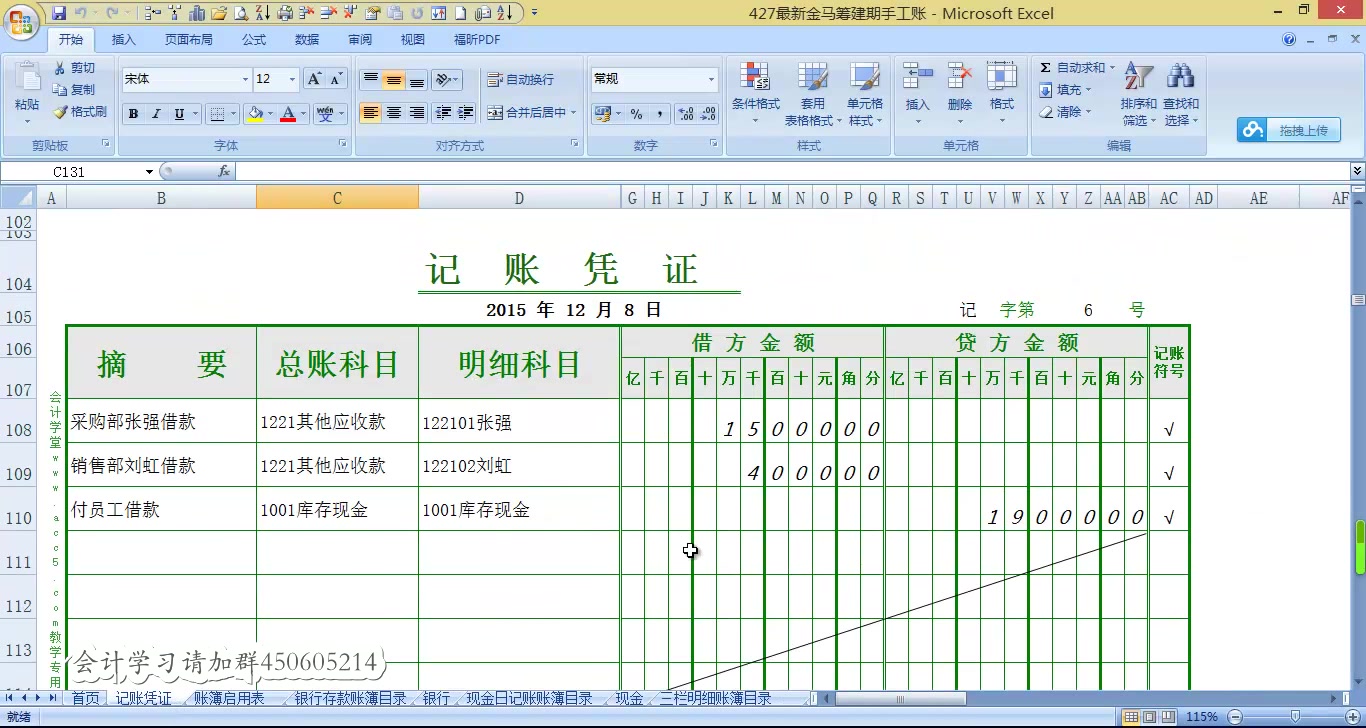Apply fill color paint bucket

point(255,114)
